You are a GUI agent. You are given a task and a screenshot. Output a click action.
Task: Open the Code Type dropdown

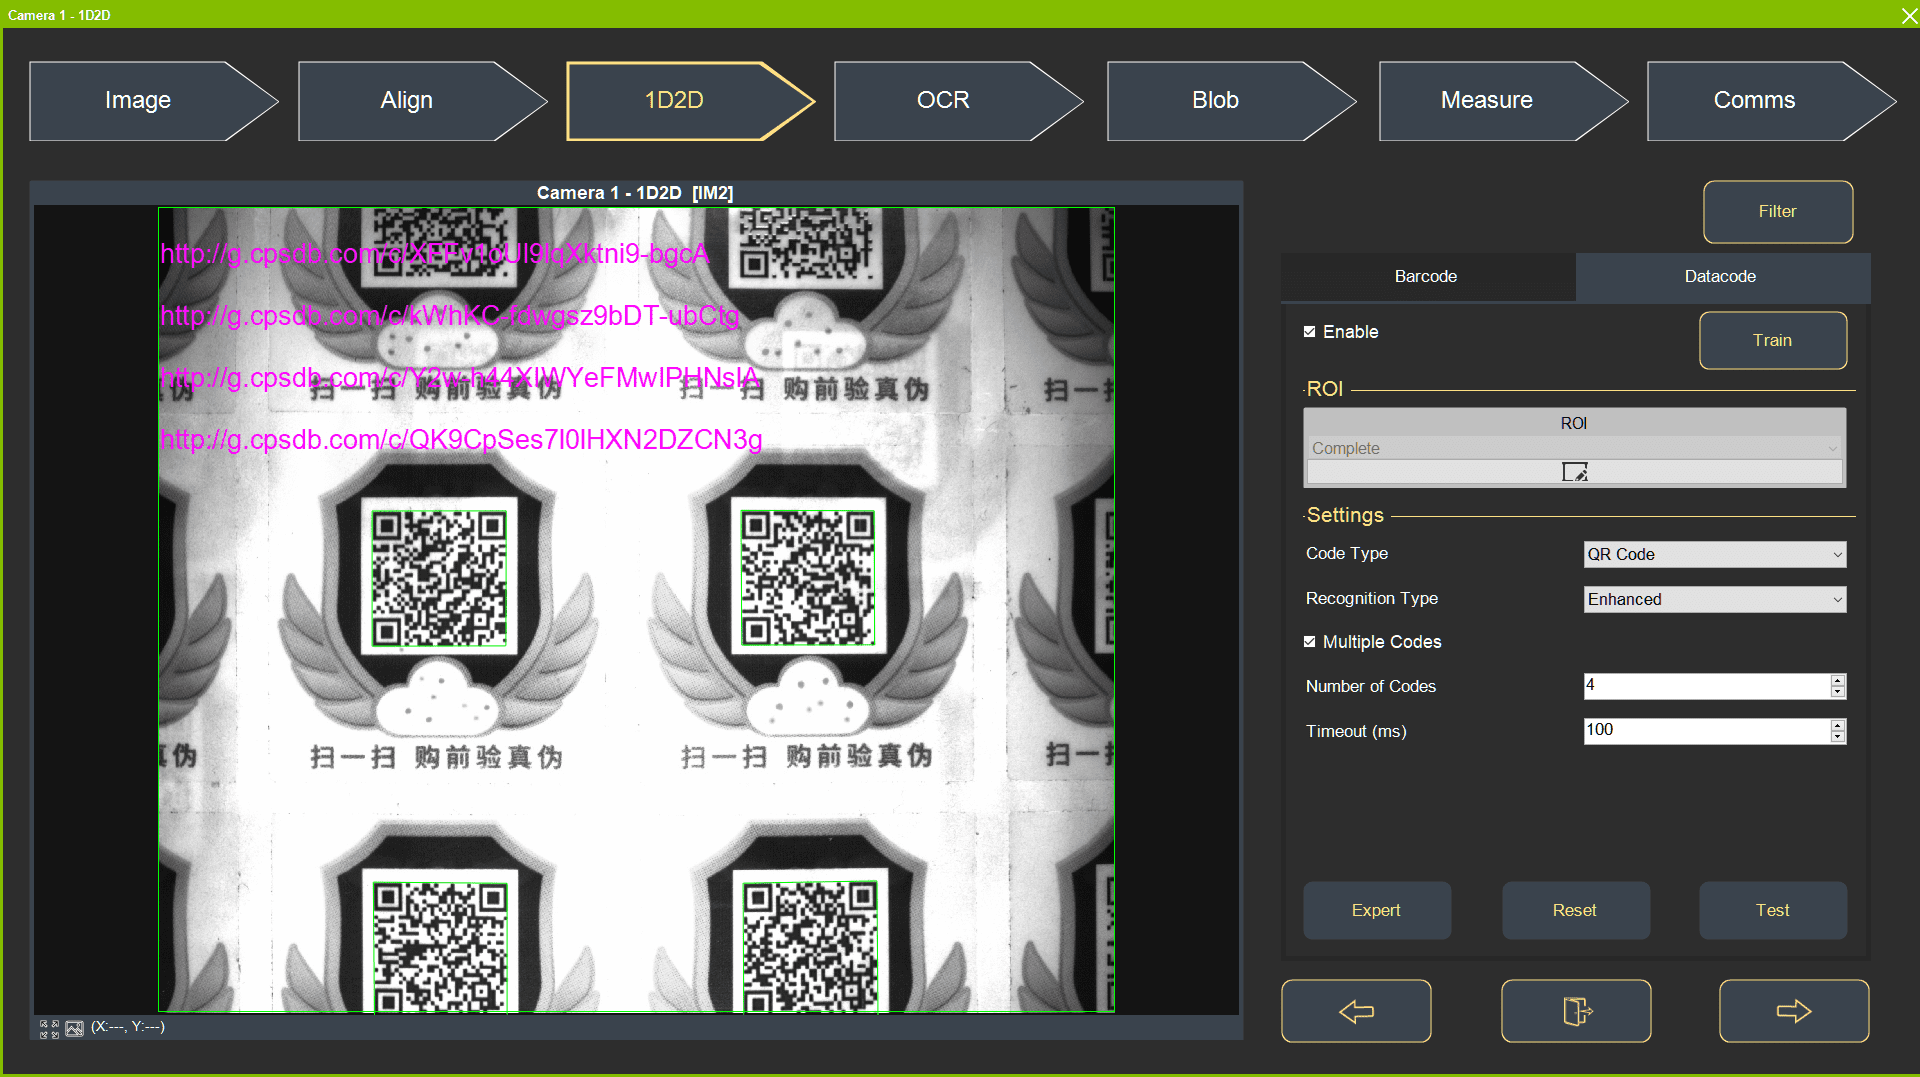(x=1715, y=554)
